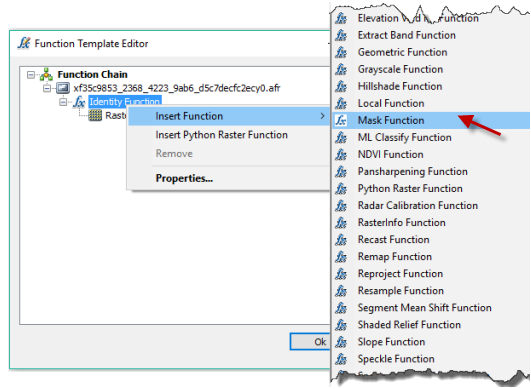531x389 pixels.
Task: Click the fx icon beside Identity Function node
Action: click(79, 102)
